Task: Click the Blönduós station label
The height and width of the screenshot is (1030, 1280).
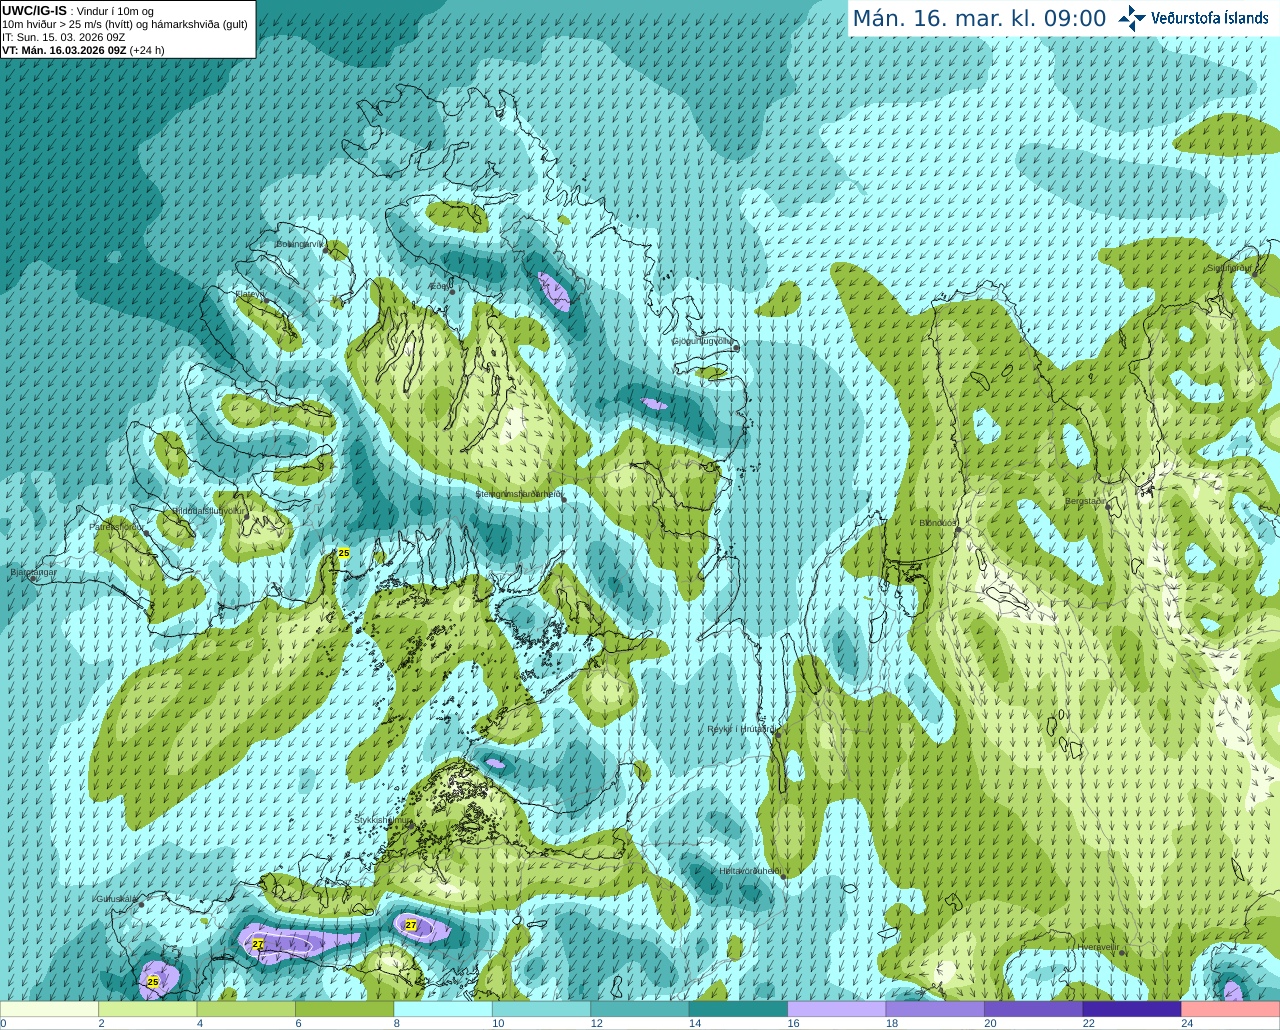Action: pyautogui.click(x=938, y=522)
